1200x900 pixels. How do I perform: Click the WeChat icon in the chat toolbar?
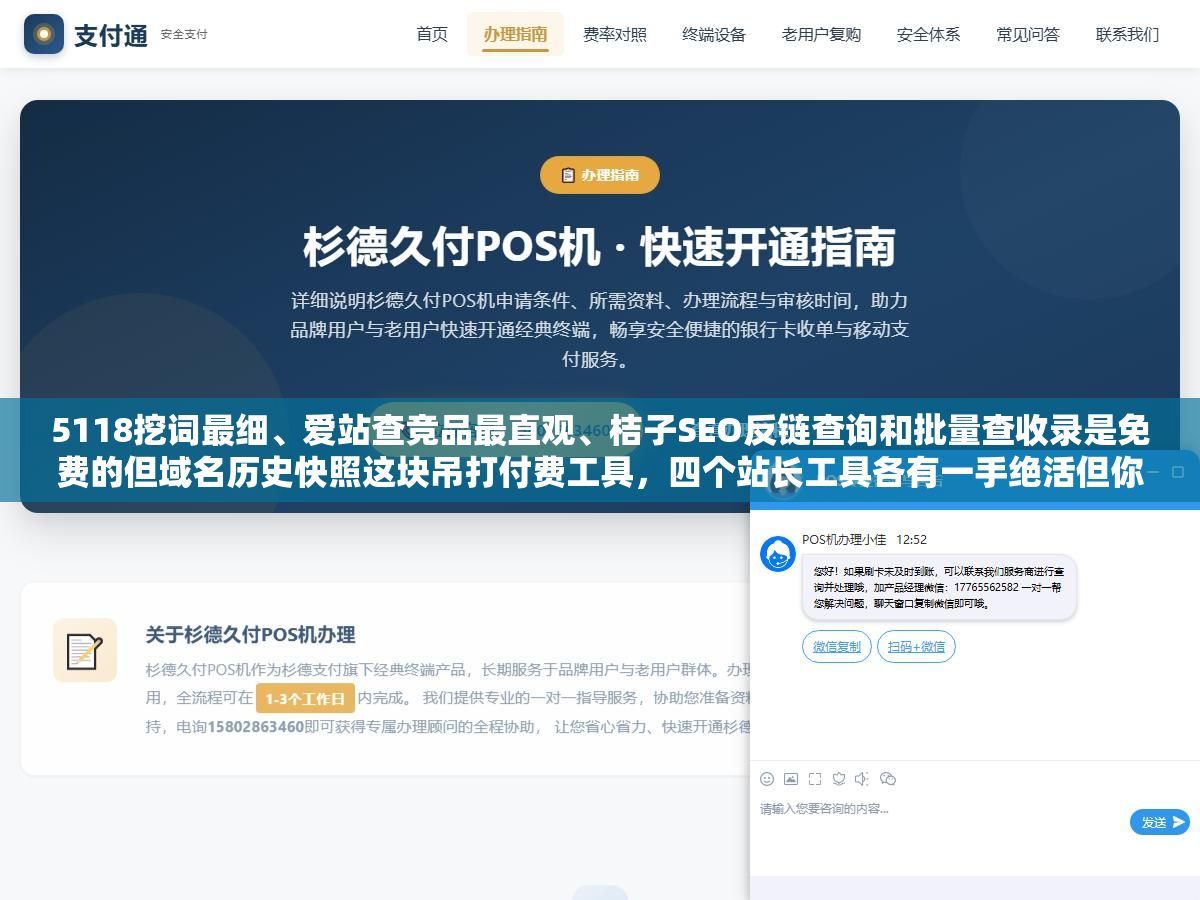[888, 778]
